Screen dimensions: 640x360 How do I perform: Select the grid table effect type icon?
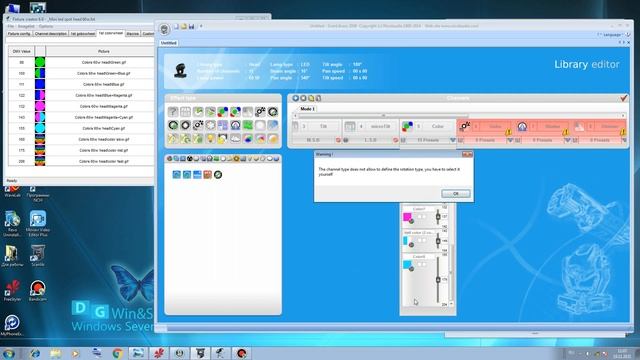click(185, 111)
